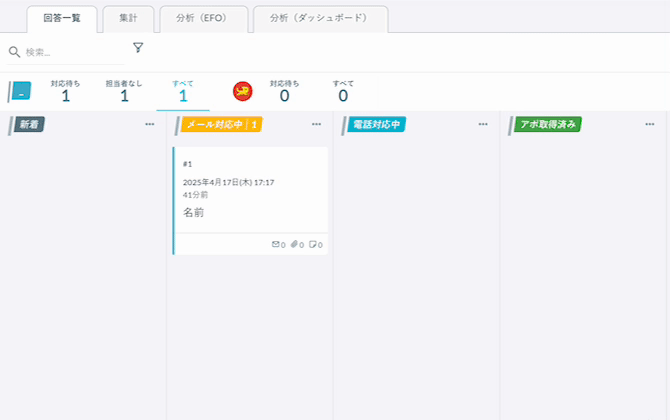This screenshot has height=420, width=670.
Task: Open the 分析（EFO） tab
Action: pyautogui.click(x=204, y=19)
